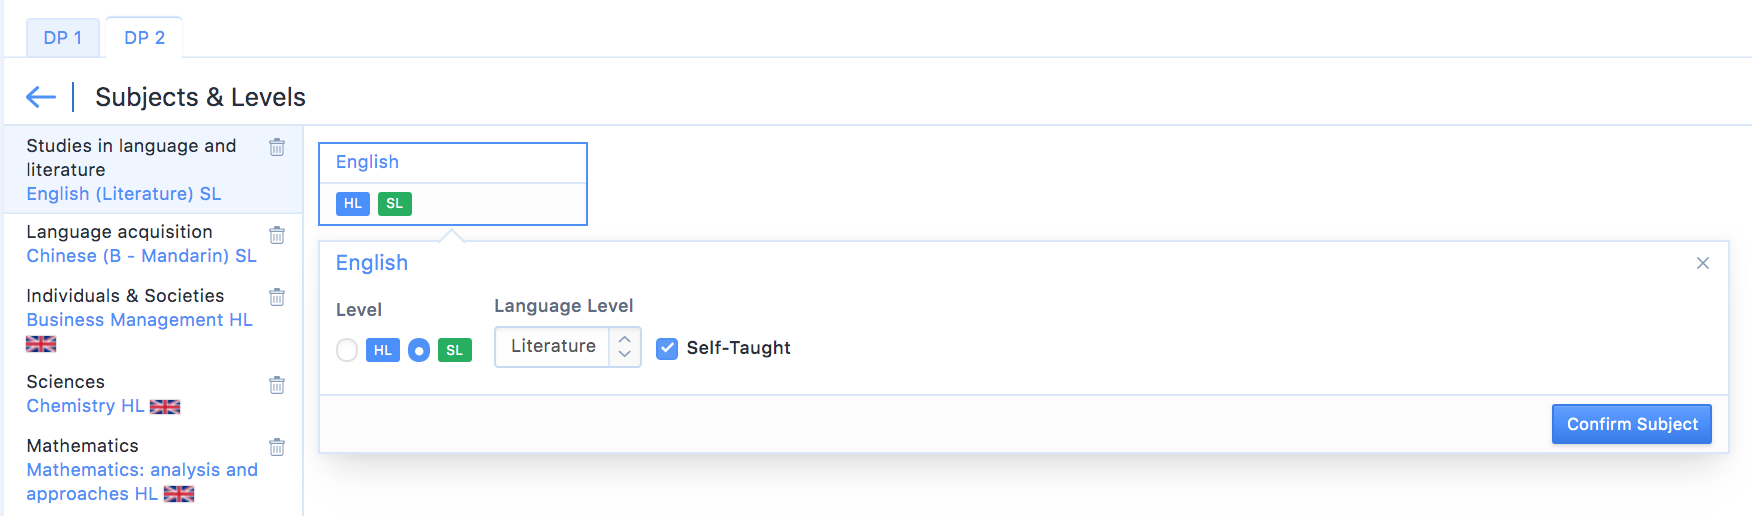1752x516 pixels.
Task: Switch to the DP 2 tab
Action: click(x=145, y=38)
